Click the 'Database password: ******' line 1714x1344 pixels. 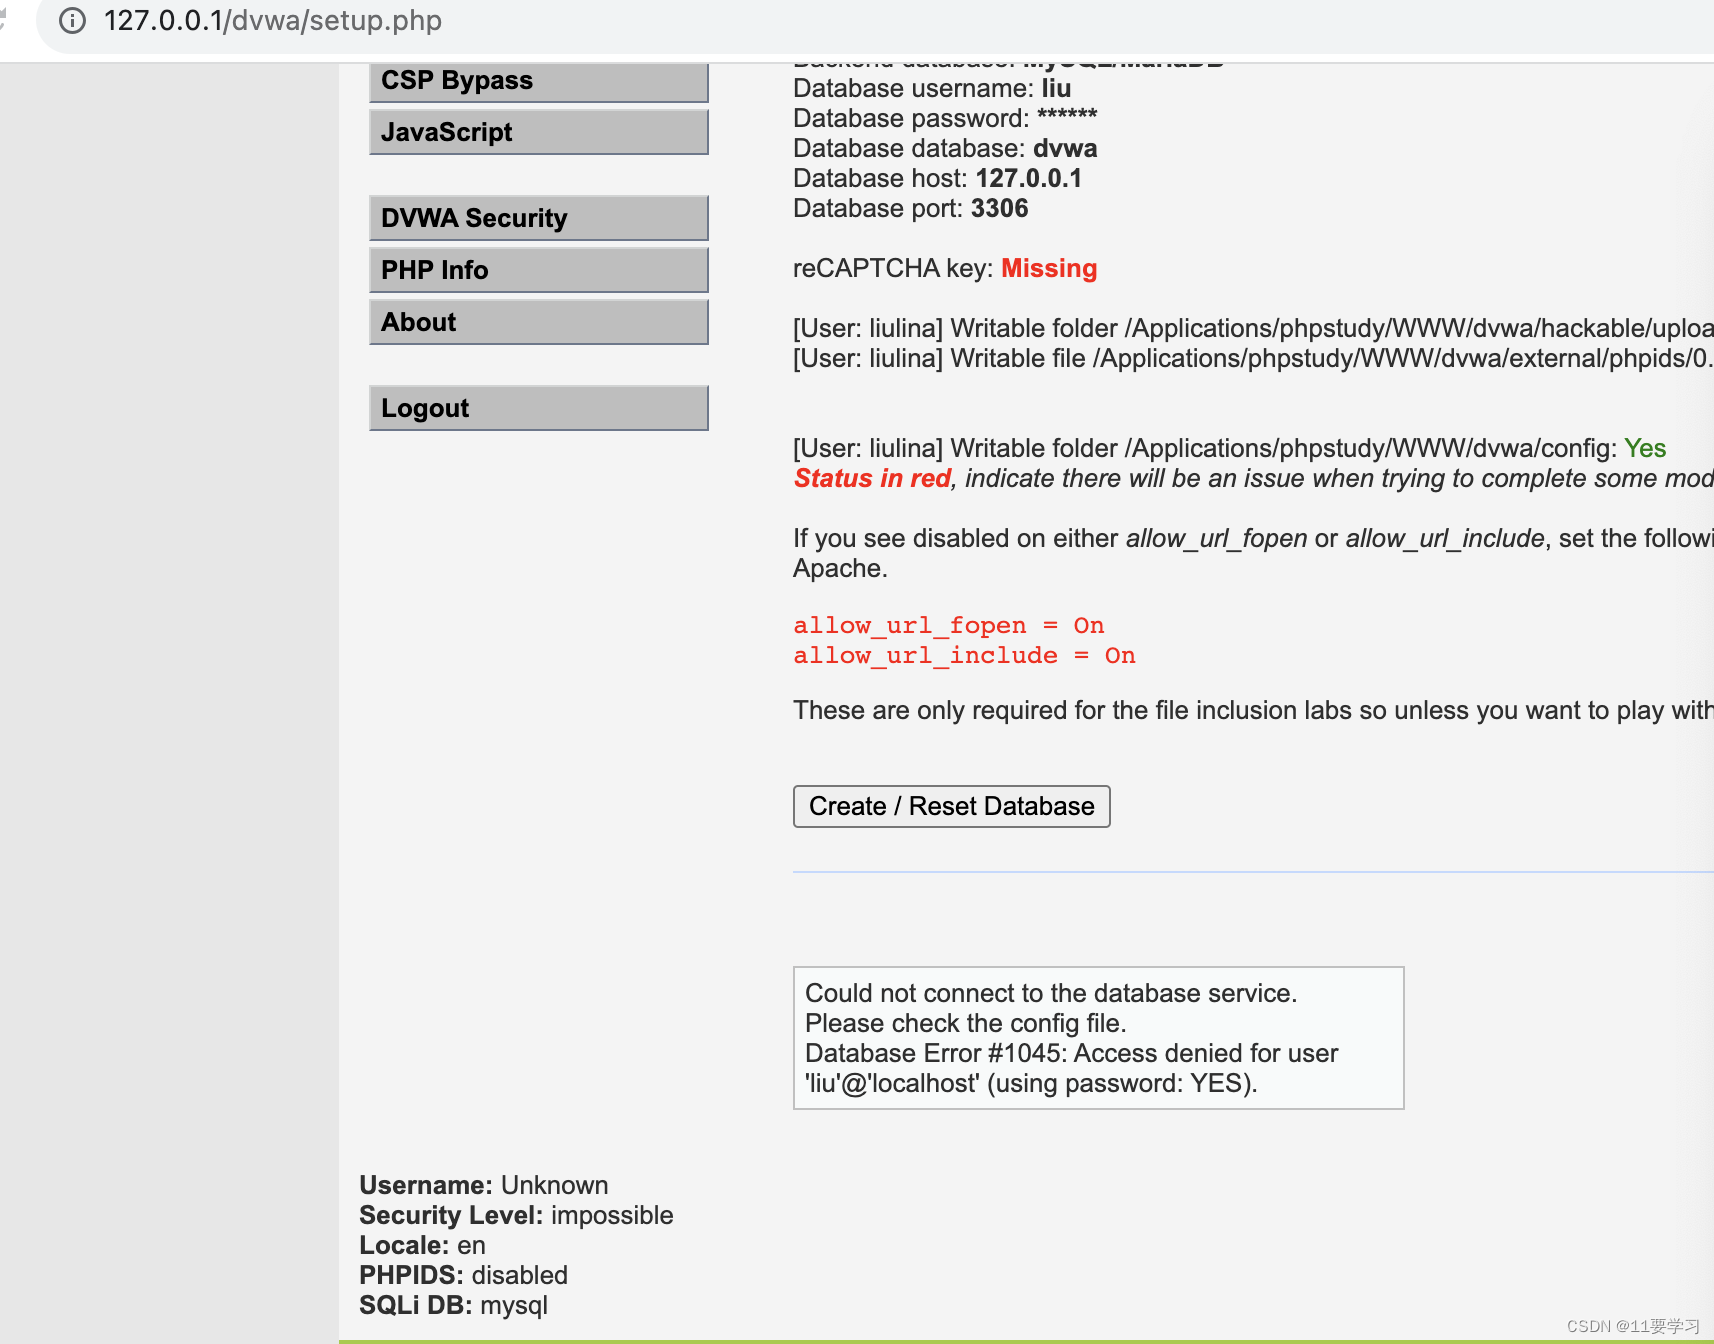945,118
